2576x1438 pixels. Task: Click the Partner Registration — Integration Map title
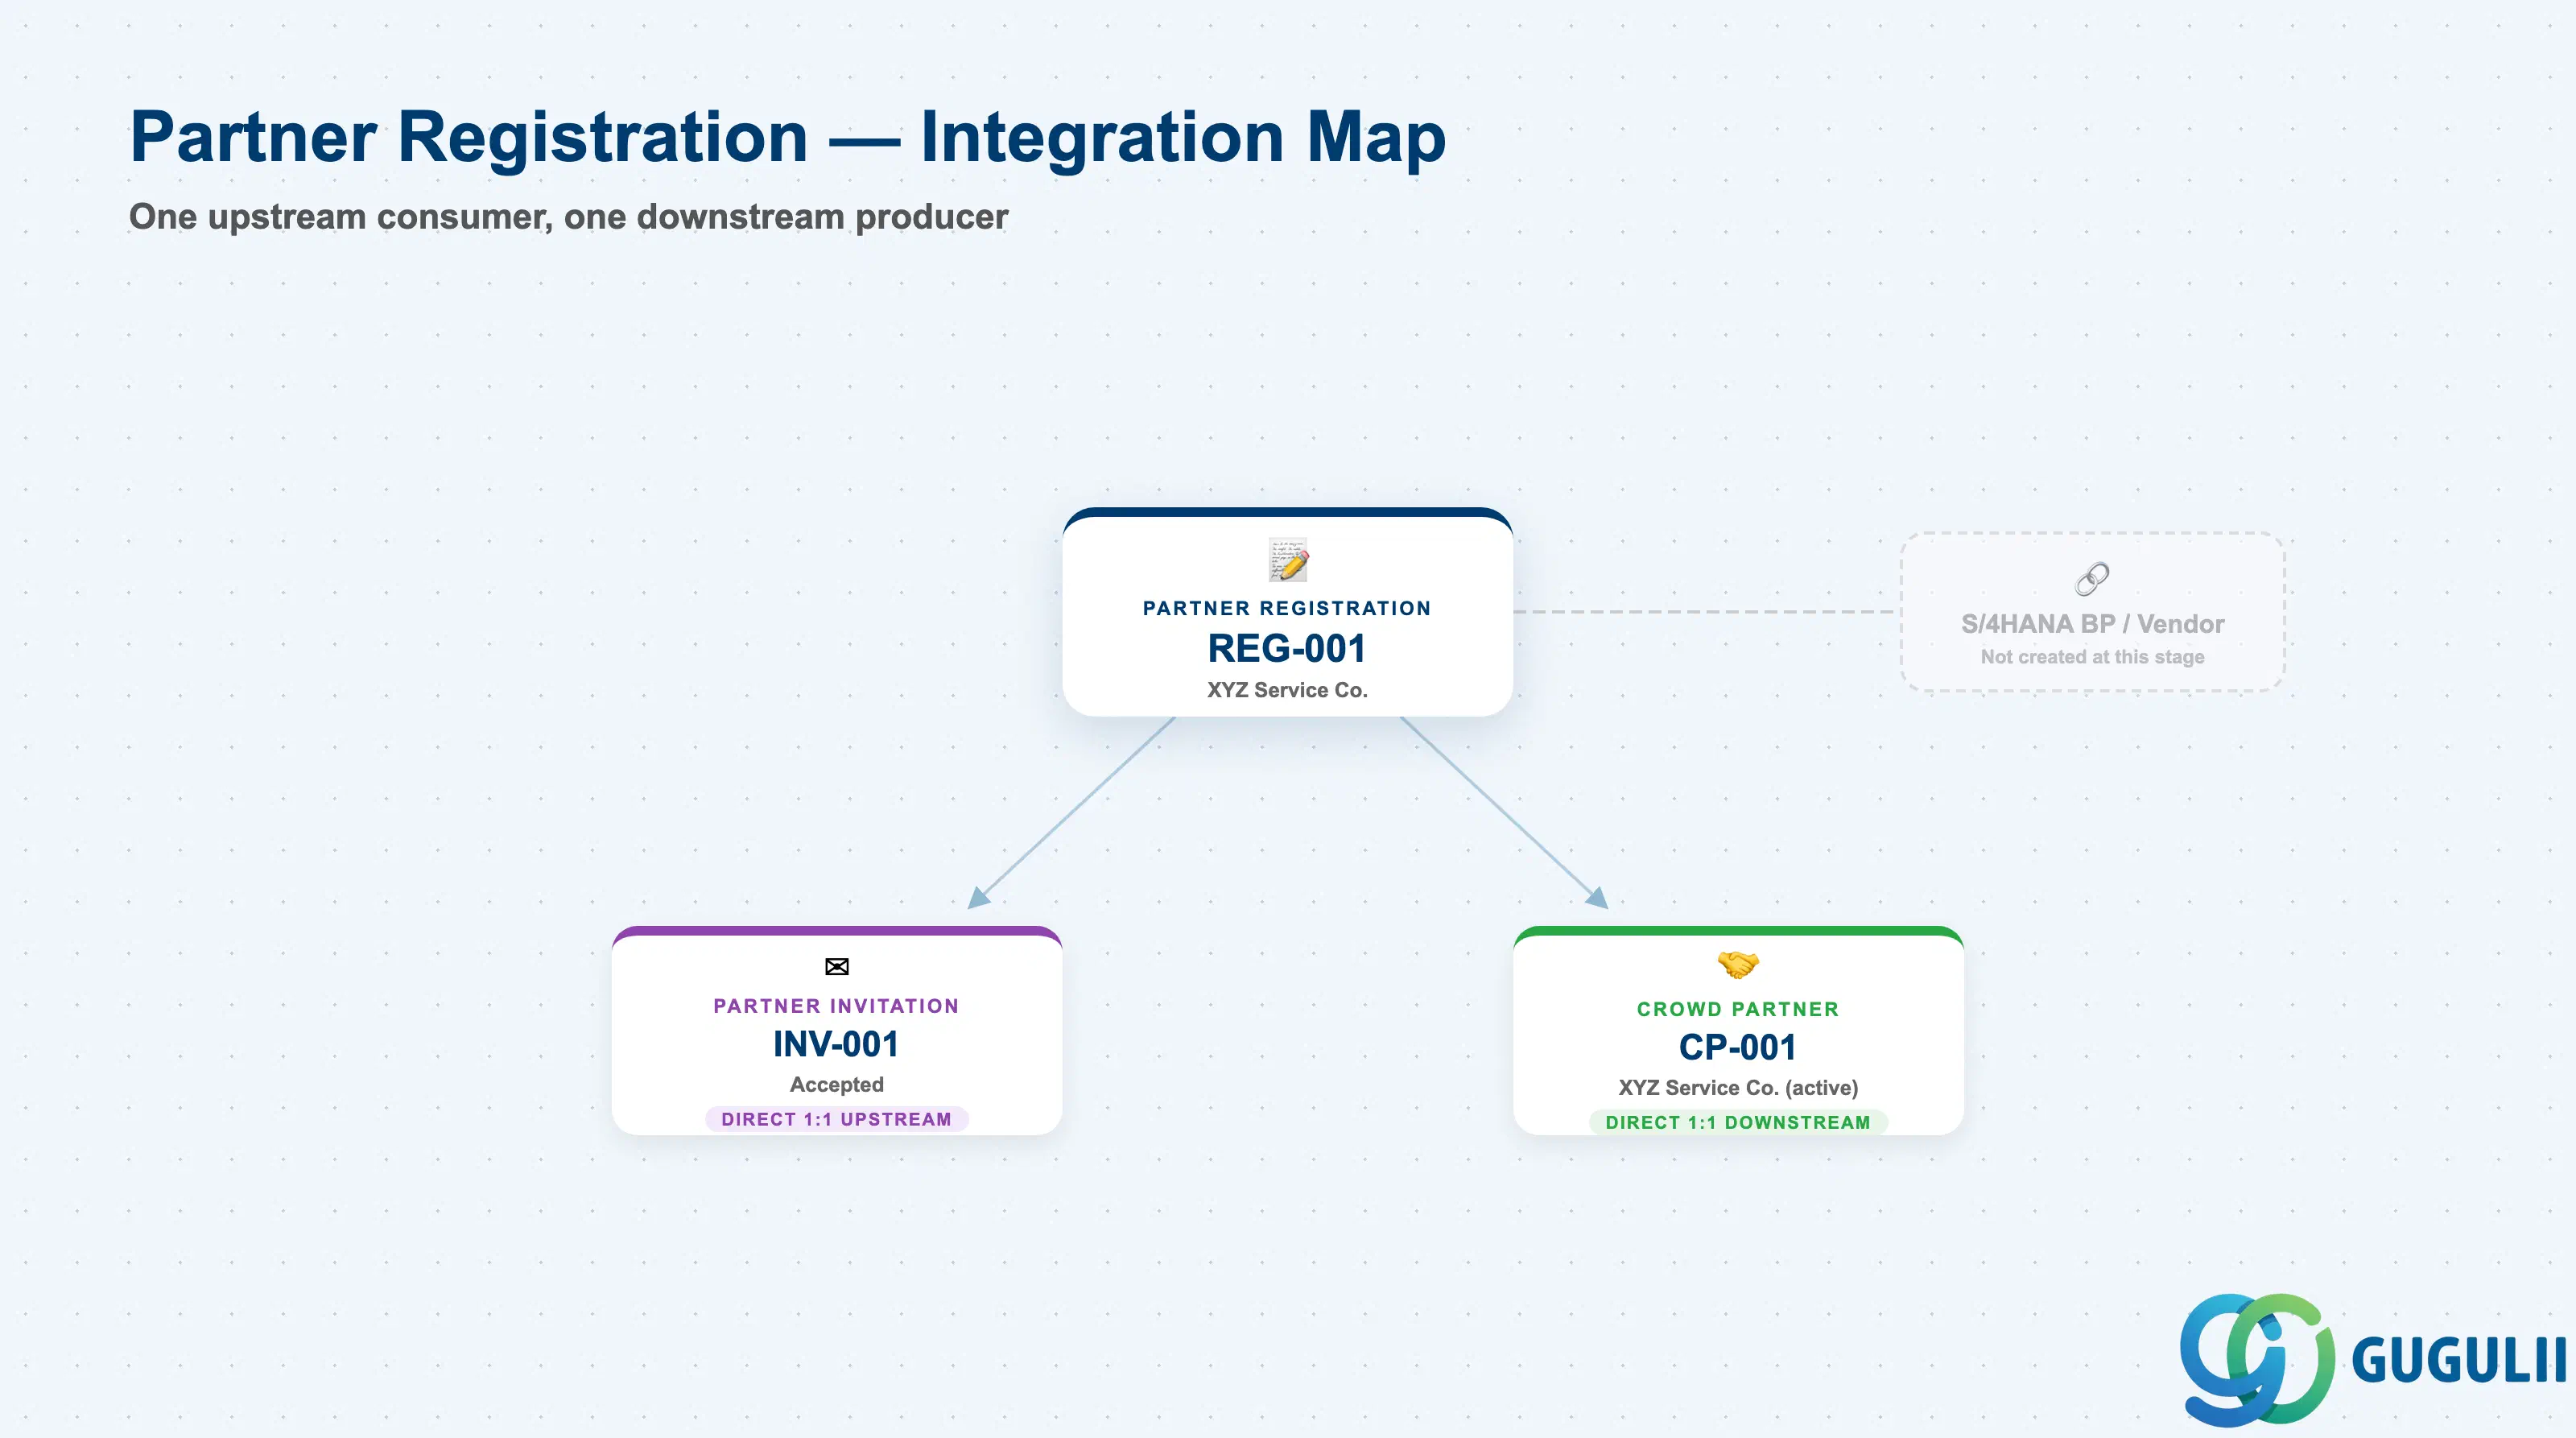pyautogui.click(x=788, y=137)
